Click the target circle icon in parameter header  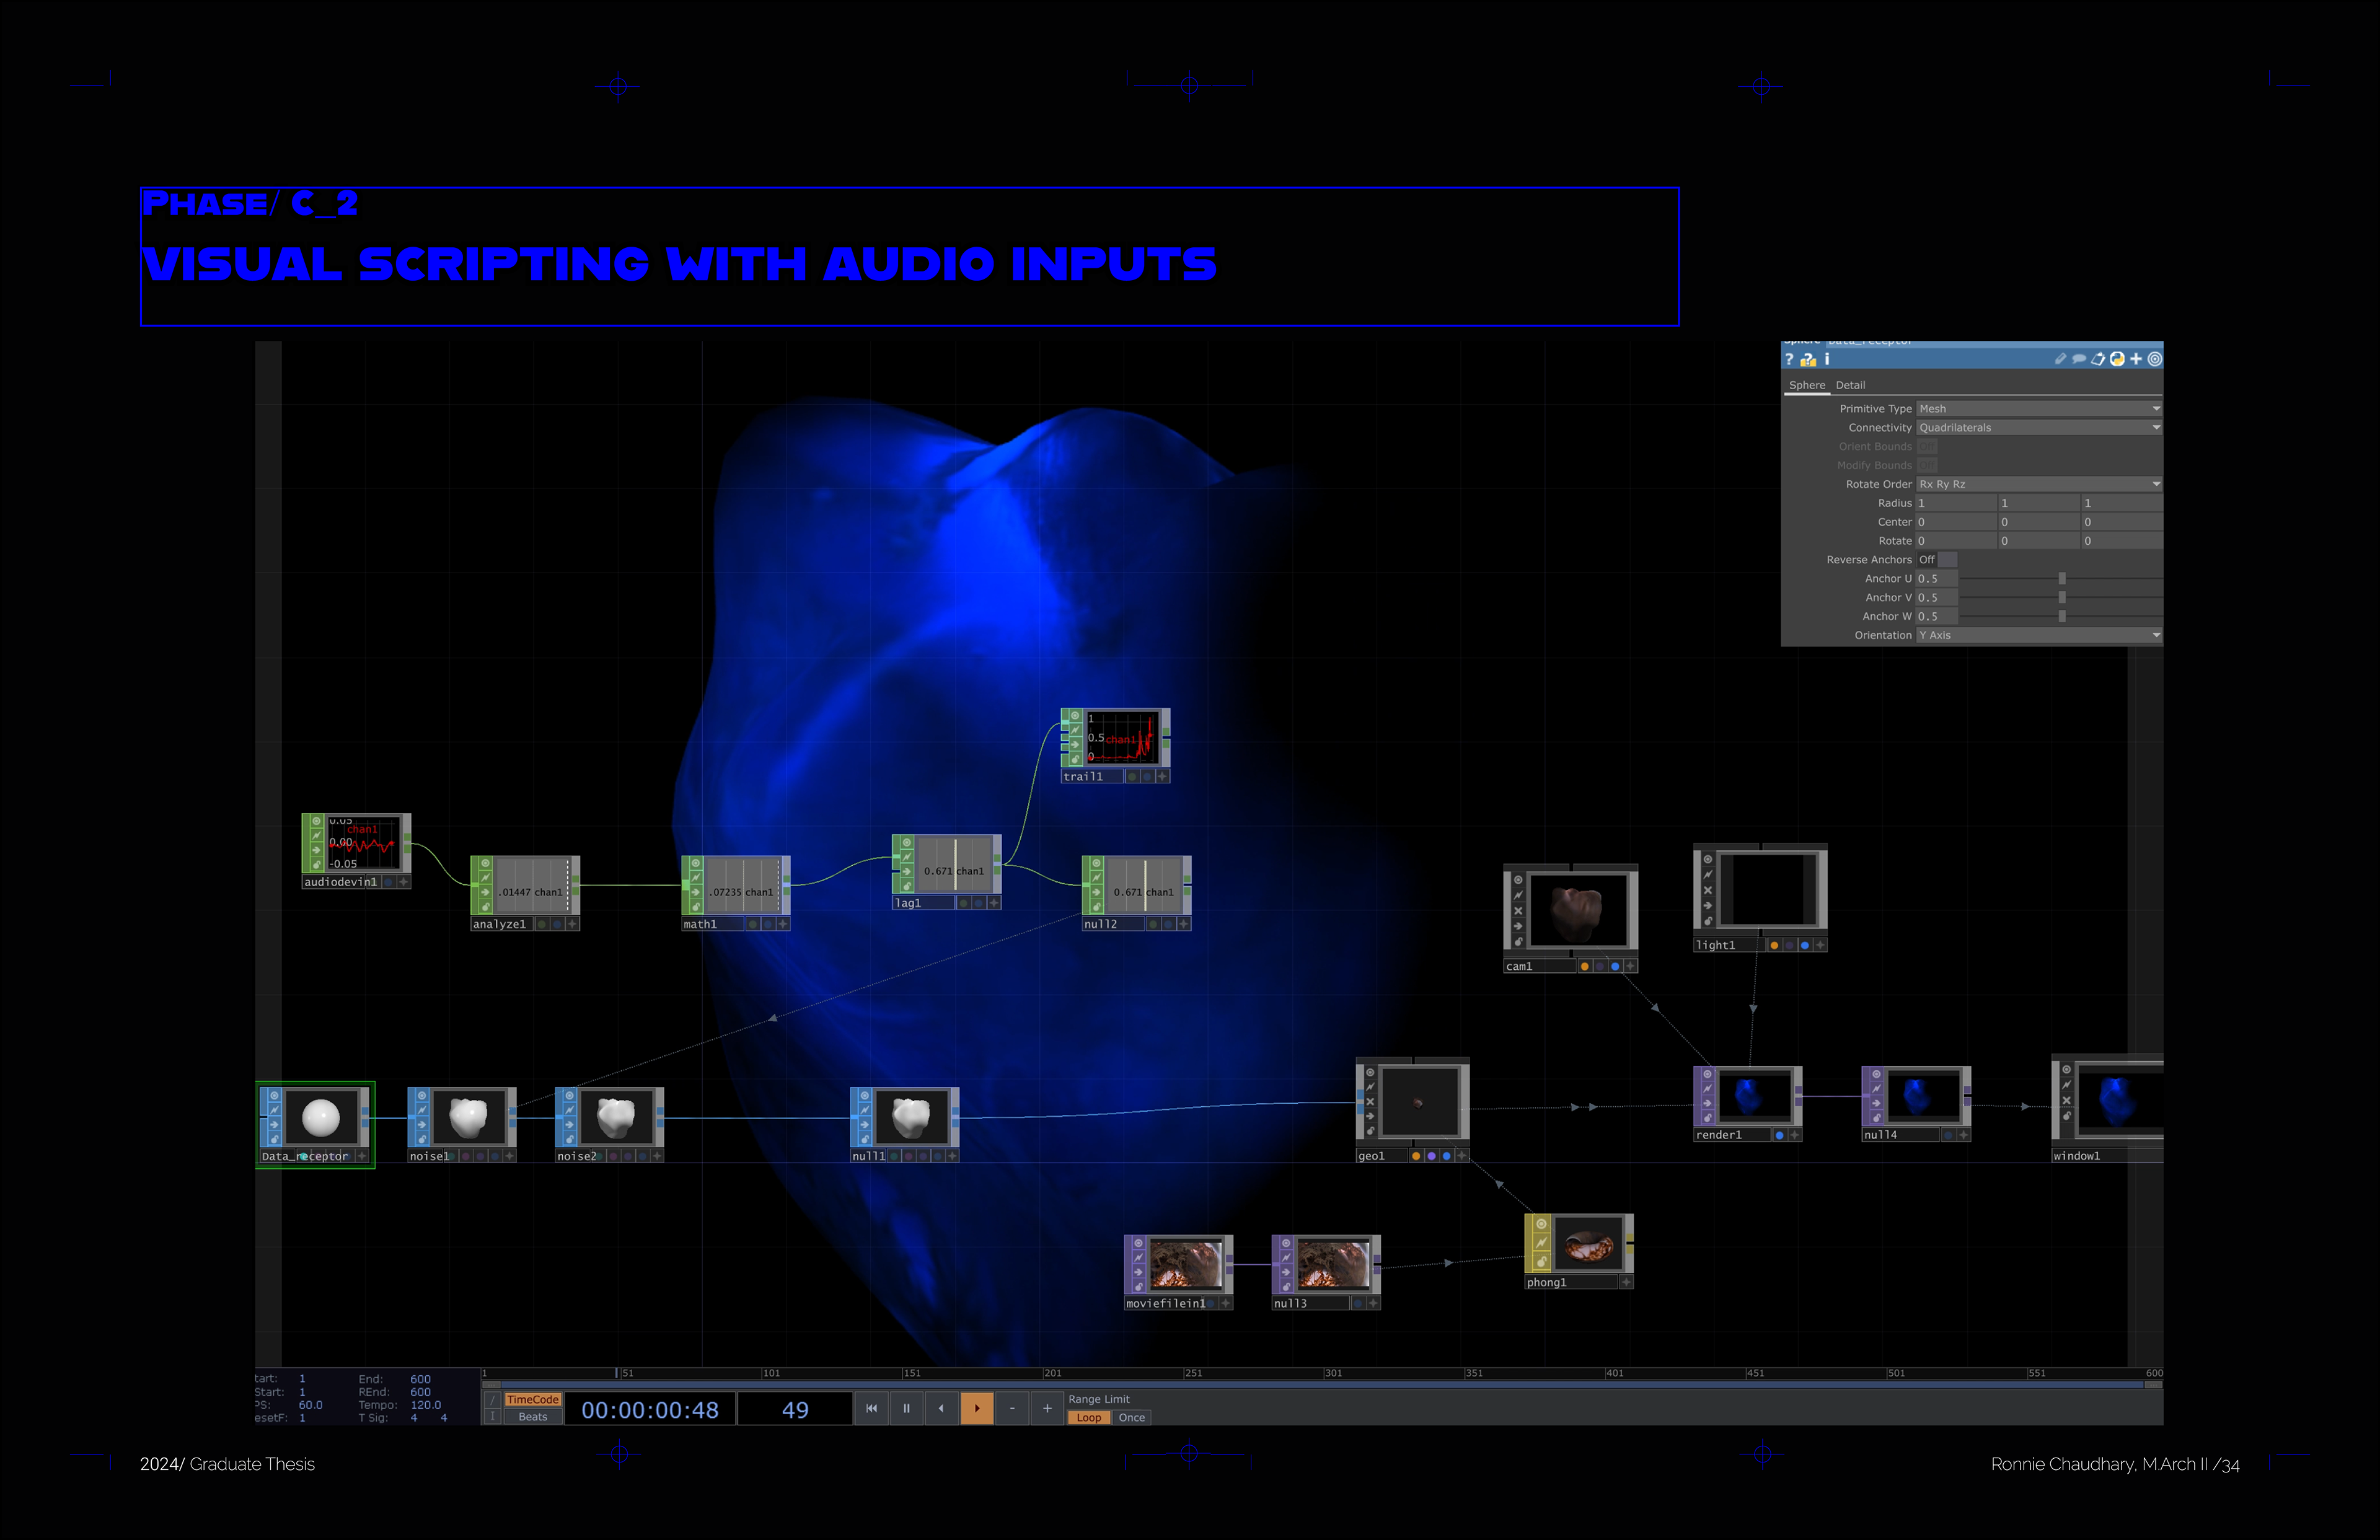(x=2155, y=359)
